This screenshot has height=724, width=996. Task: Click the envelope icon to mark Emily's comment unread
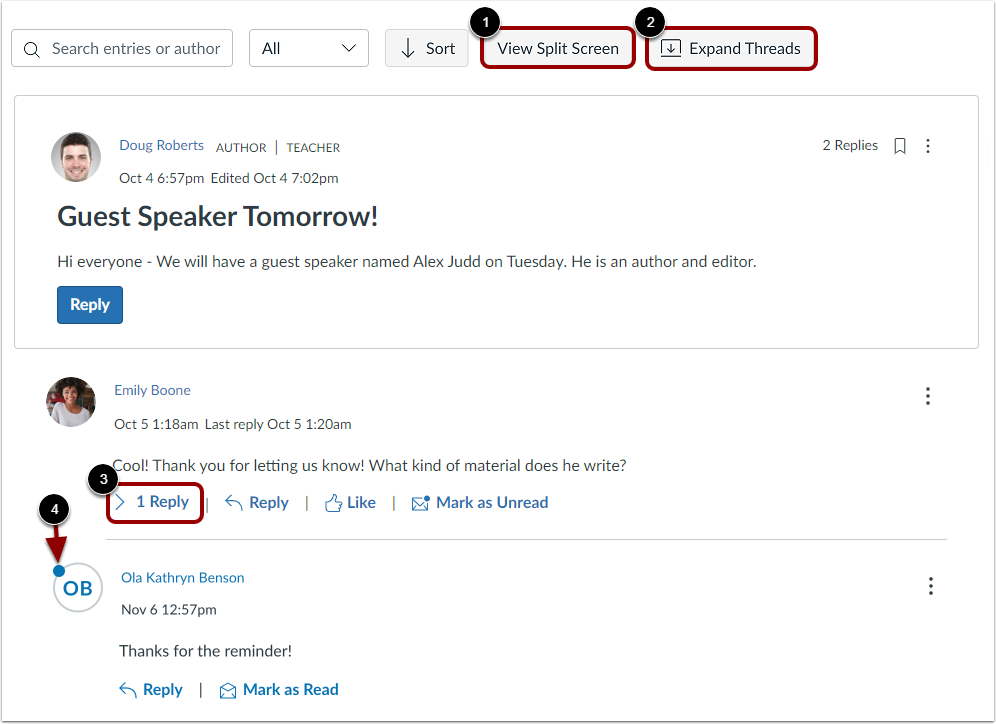421,502
